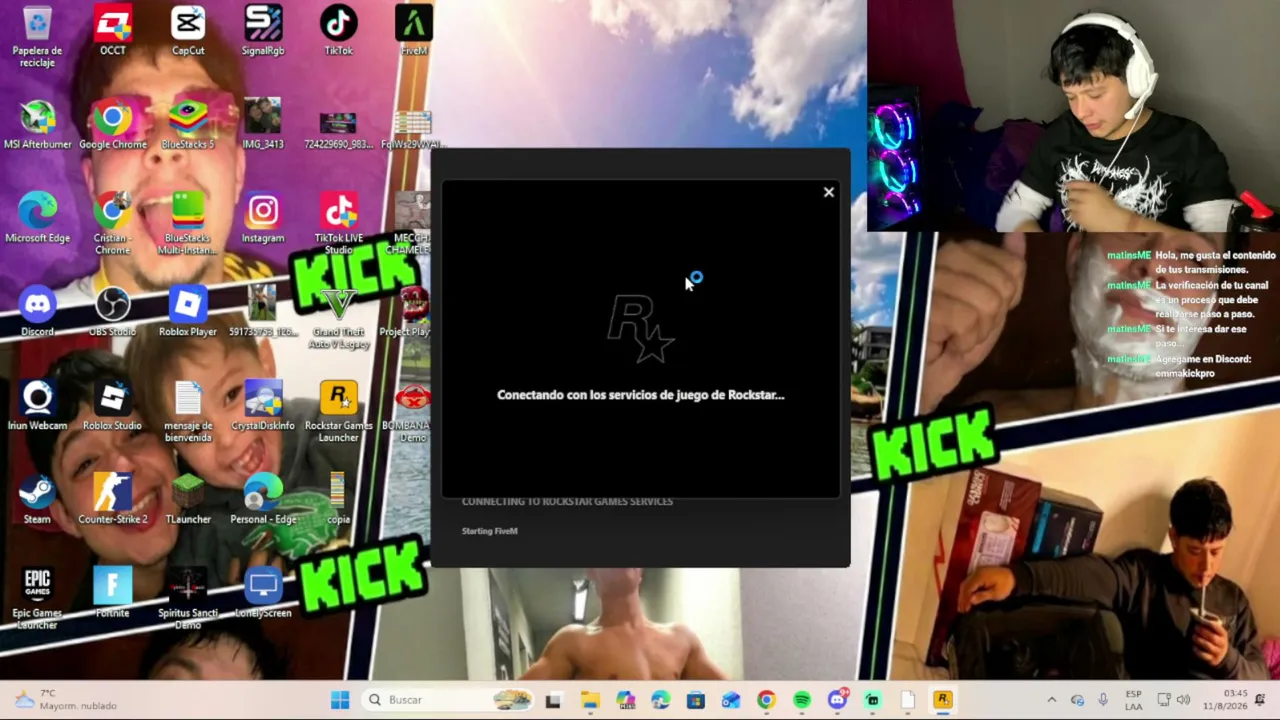1280x720 pixels.
Task: Select the Cristian - Chrome profile shortcut
Action: click(112, 224)
